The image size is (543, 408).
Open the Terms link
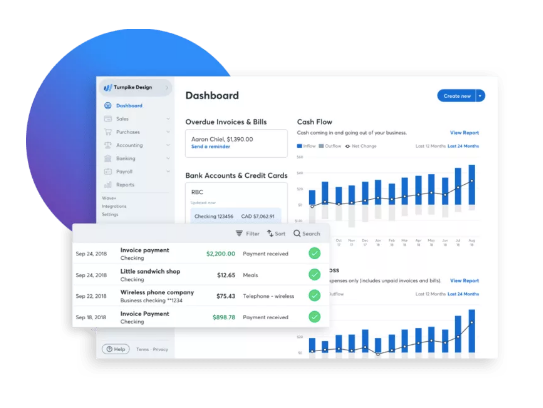142,349
